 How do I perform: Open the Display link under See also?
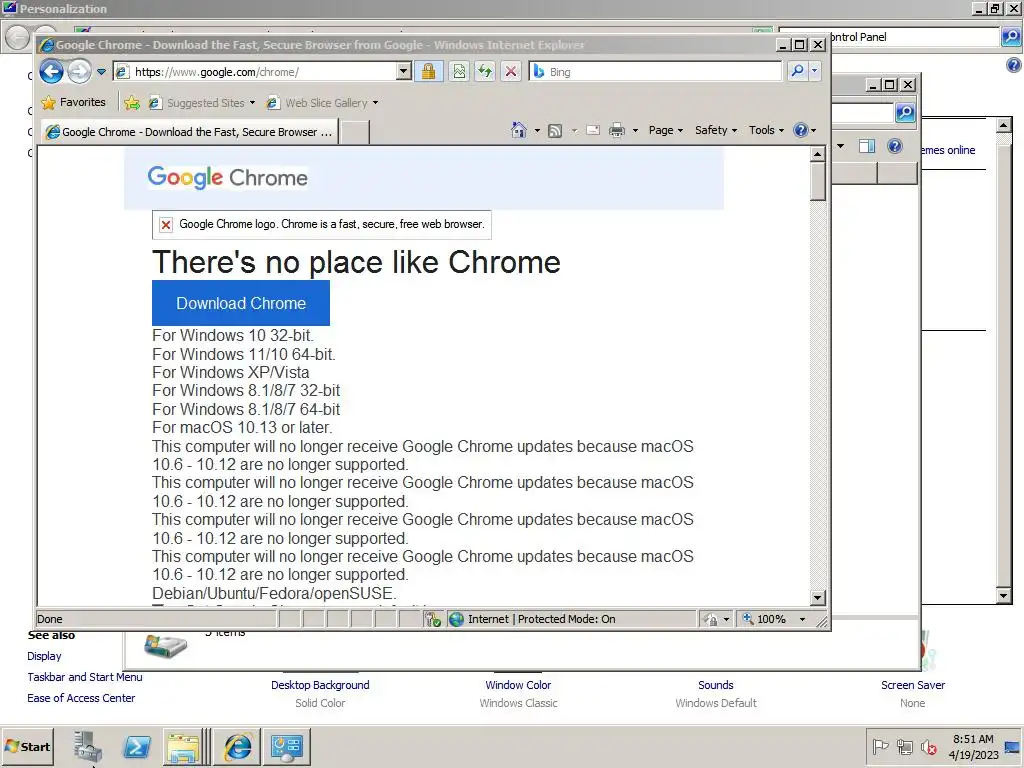pyautogui.click(x=44, y=656)
